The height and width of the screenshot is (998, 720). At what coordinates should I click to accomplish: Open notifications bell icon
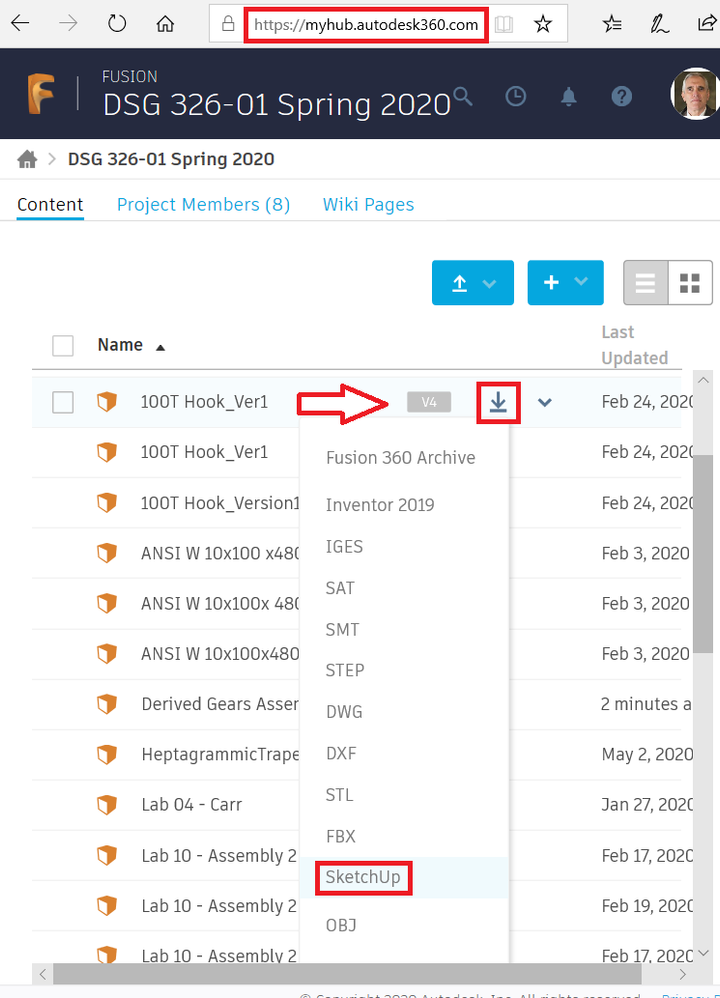(568, 97)
